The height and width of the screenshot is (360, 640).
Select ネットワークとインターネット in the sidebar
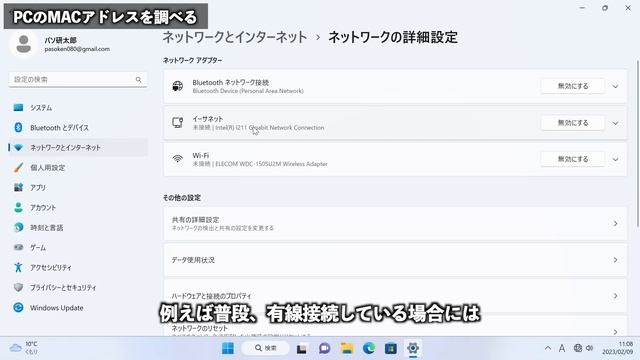tap(78, 148)
